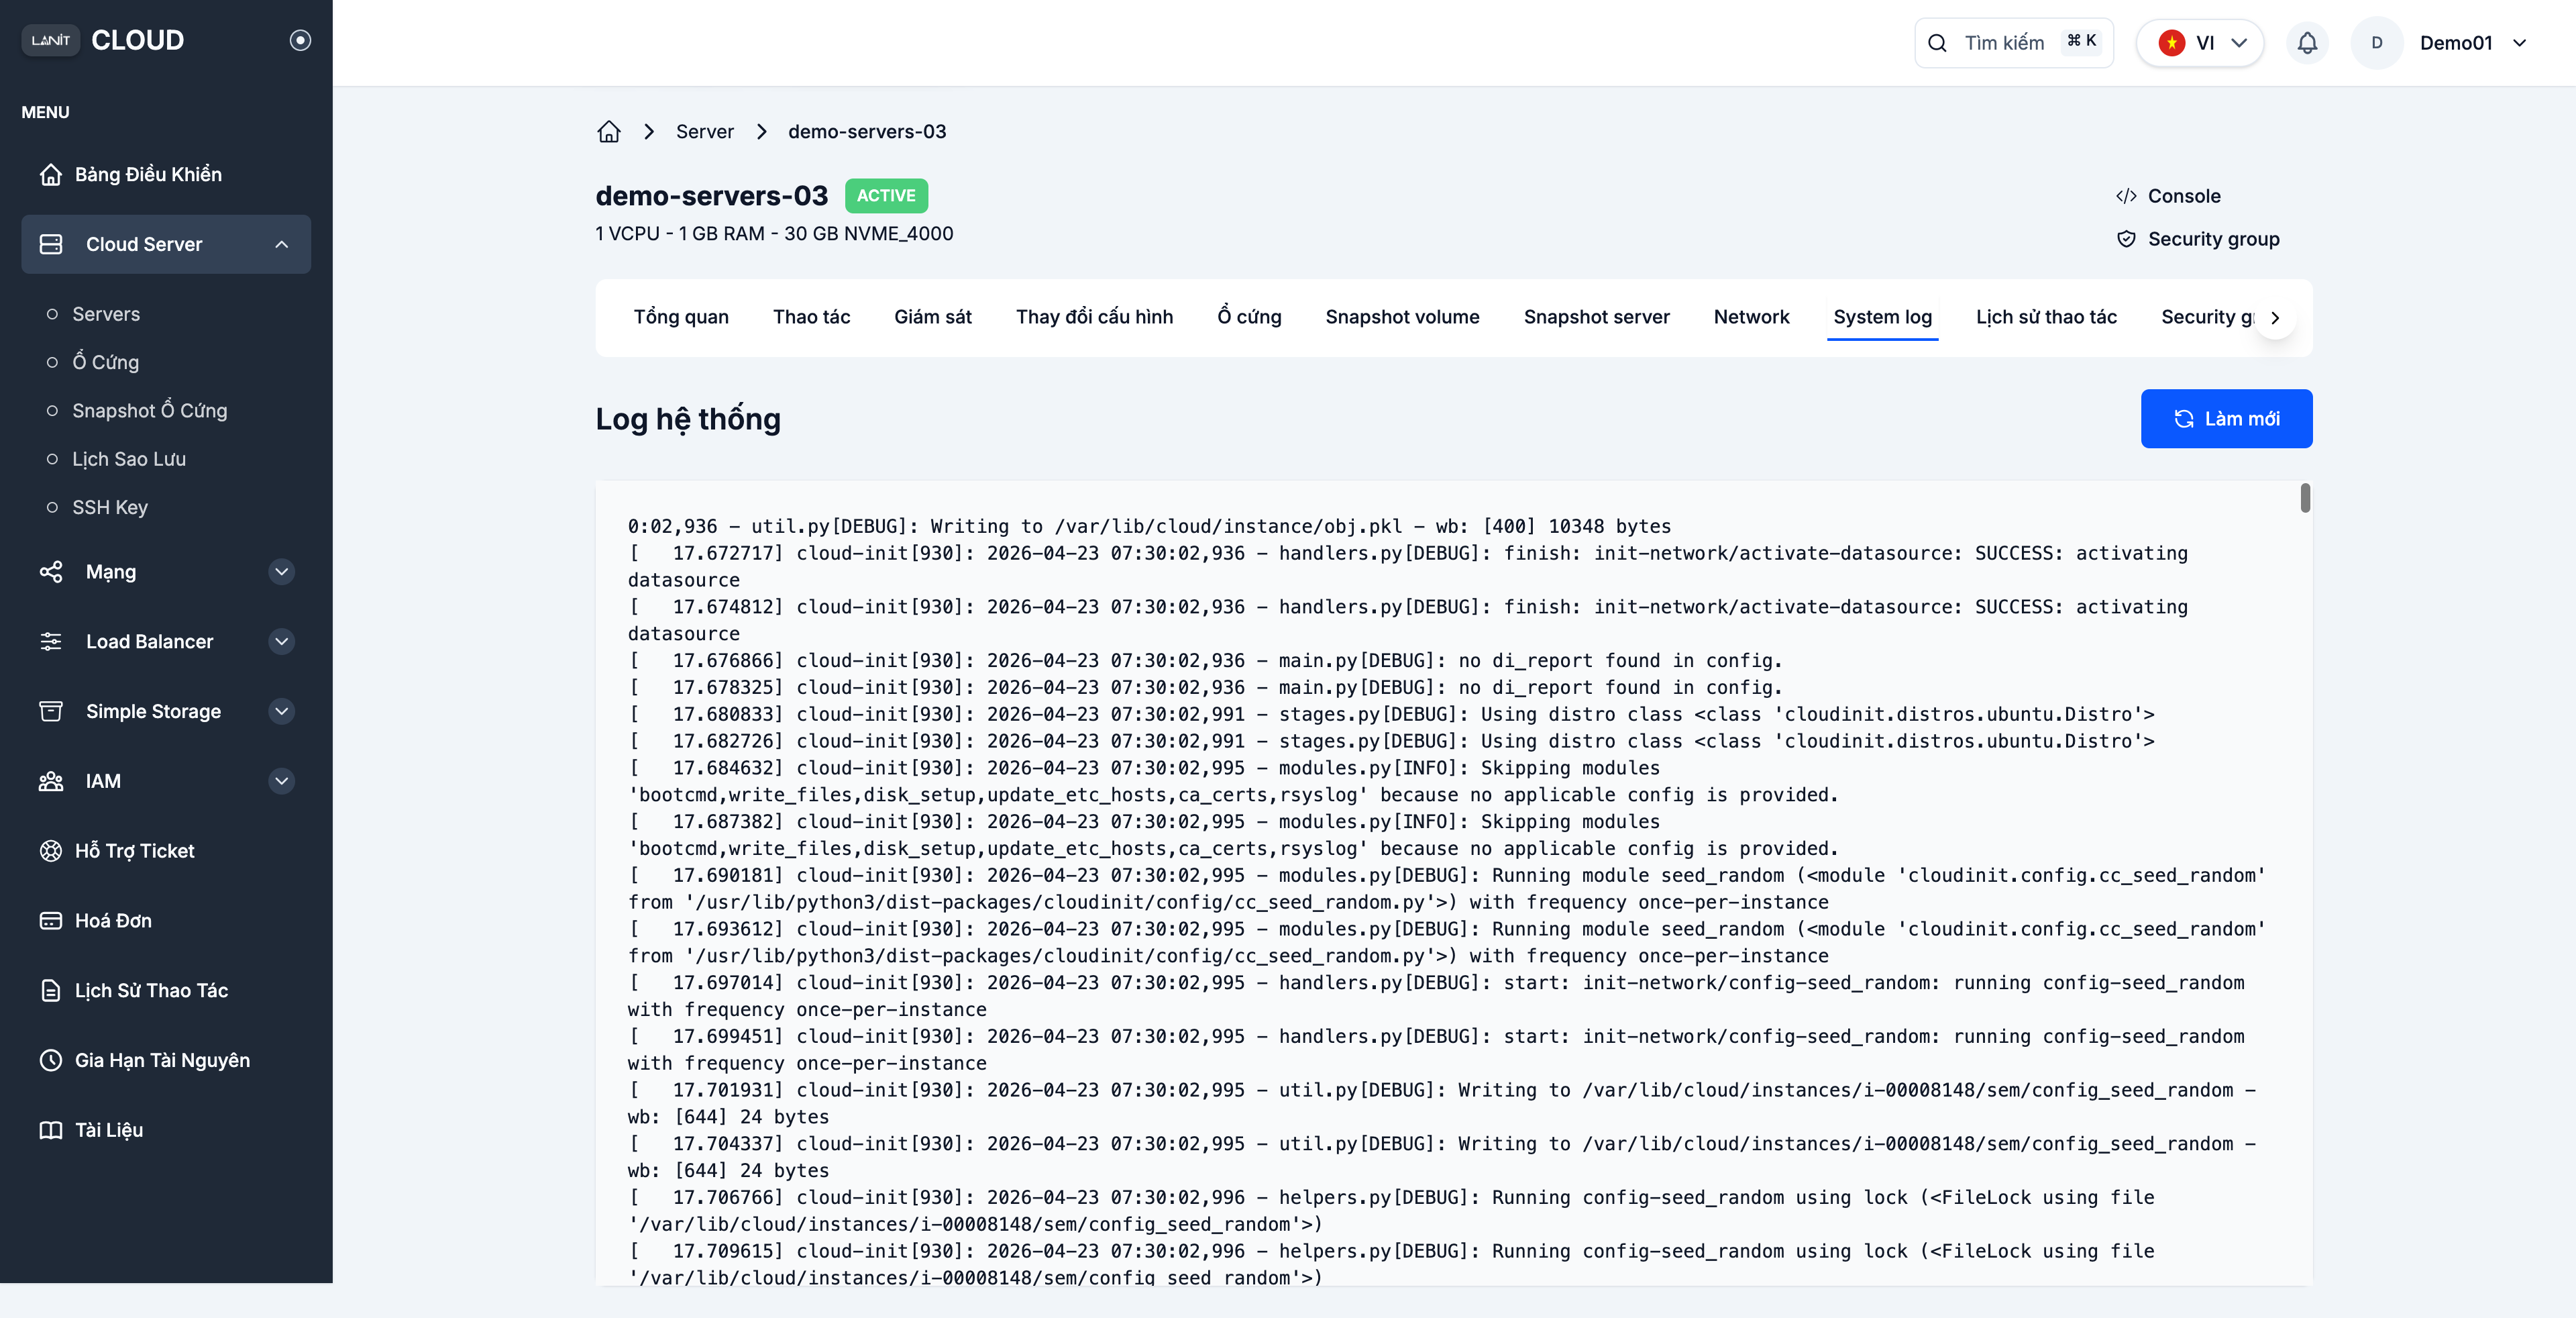Open Gia Hạn Tài Nguyên clock icon
Image resolution: width=2576 pixels, height=1318 pixels.
point(51,1060)
